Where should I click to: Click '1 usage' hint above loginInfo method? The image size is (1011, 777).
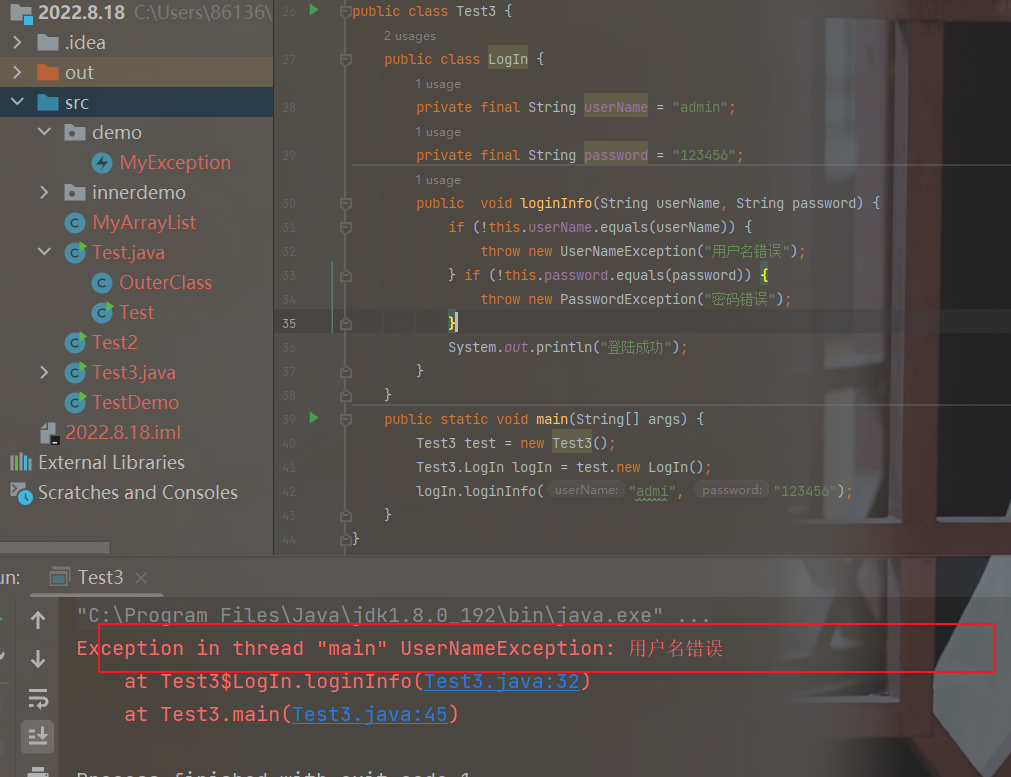pyautogui.click(x=438, y=180)
